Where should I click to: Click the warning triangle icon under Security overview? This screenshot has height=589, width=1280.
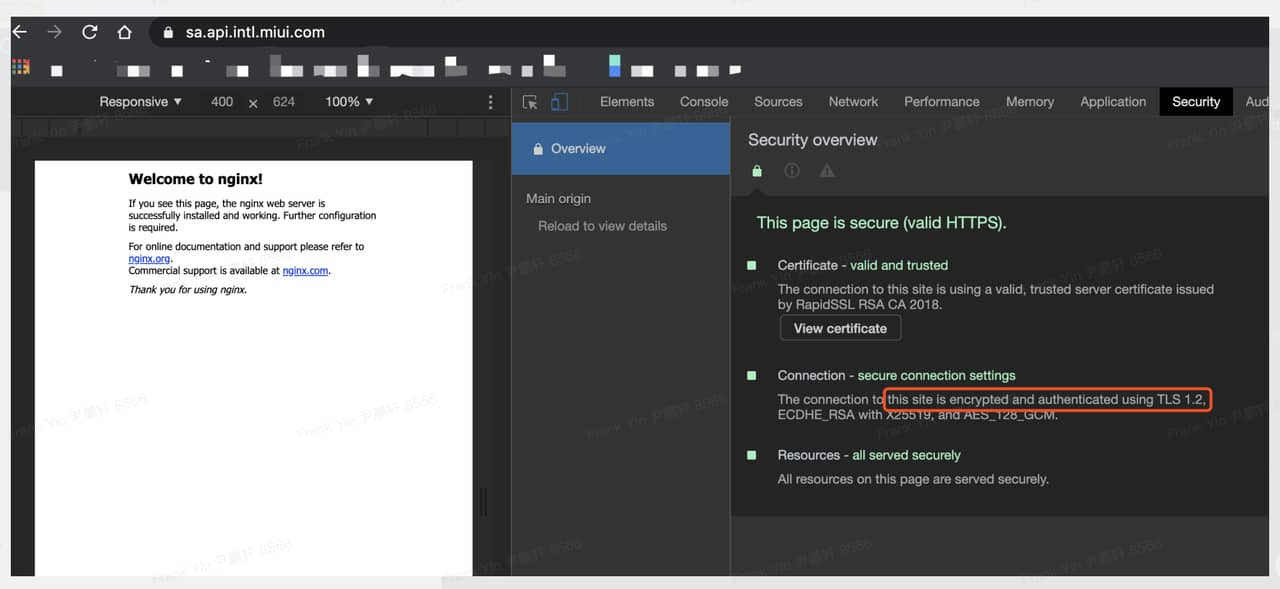[827, 171]
